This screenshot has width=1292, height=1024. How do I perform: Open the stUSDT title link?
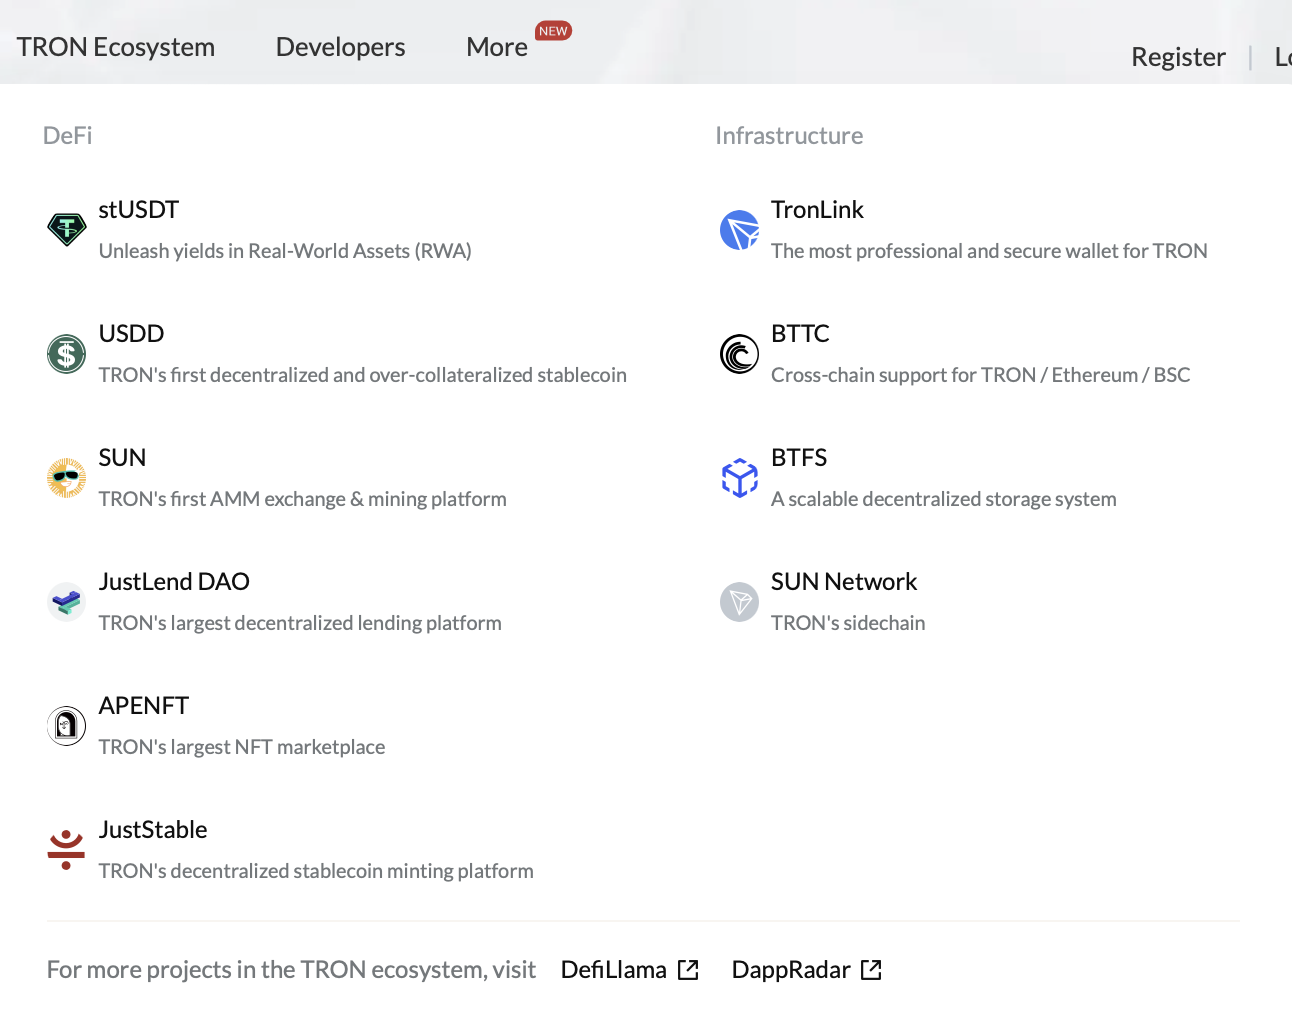click(139, 210)
